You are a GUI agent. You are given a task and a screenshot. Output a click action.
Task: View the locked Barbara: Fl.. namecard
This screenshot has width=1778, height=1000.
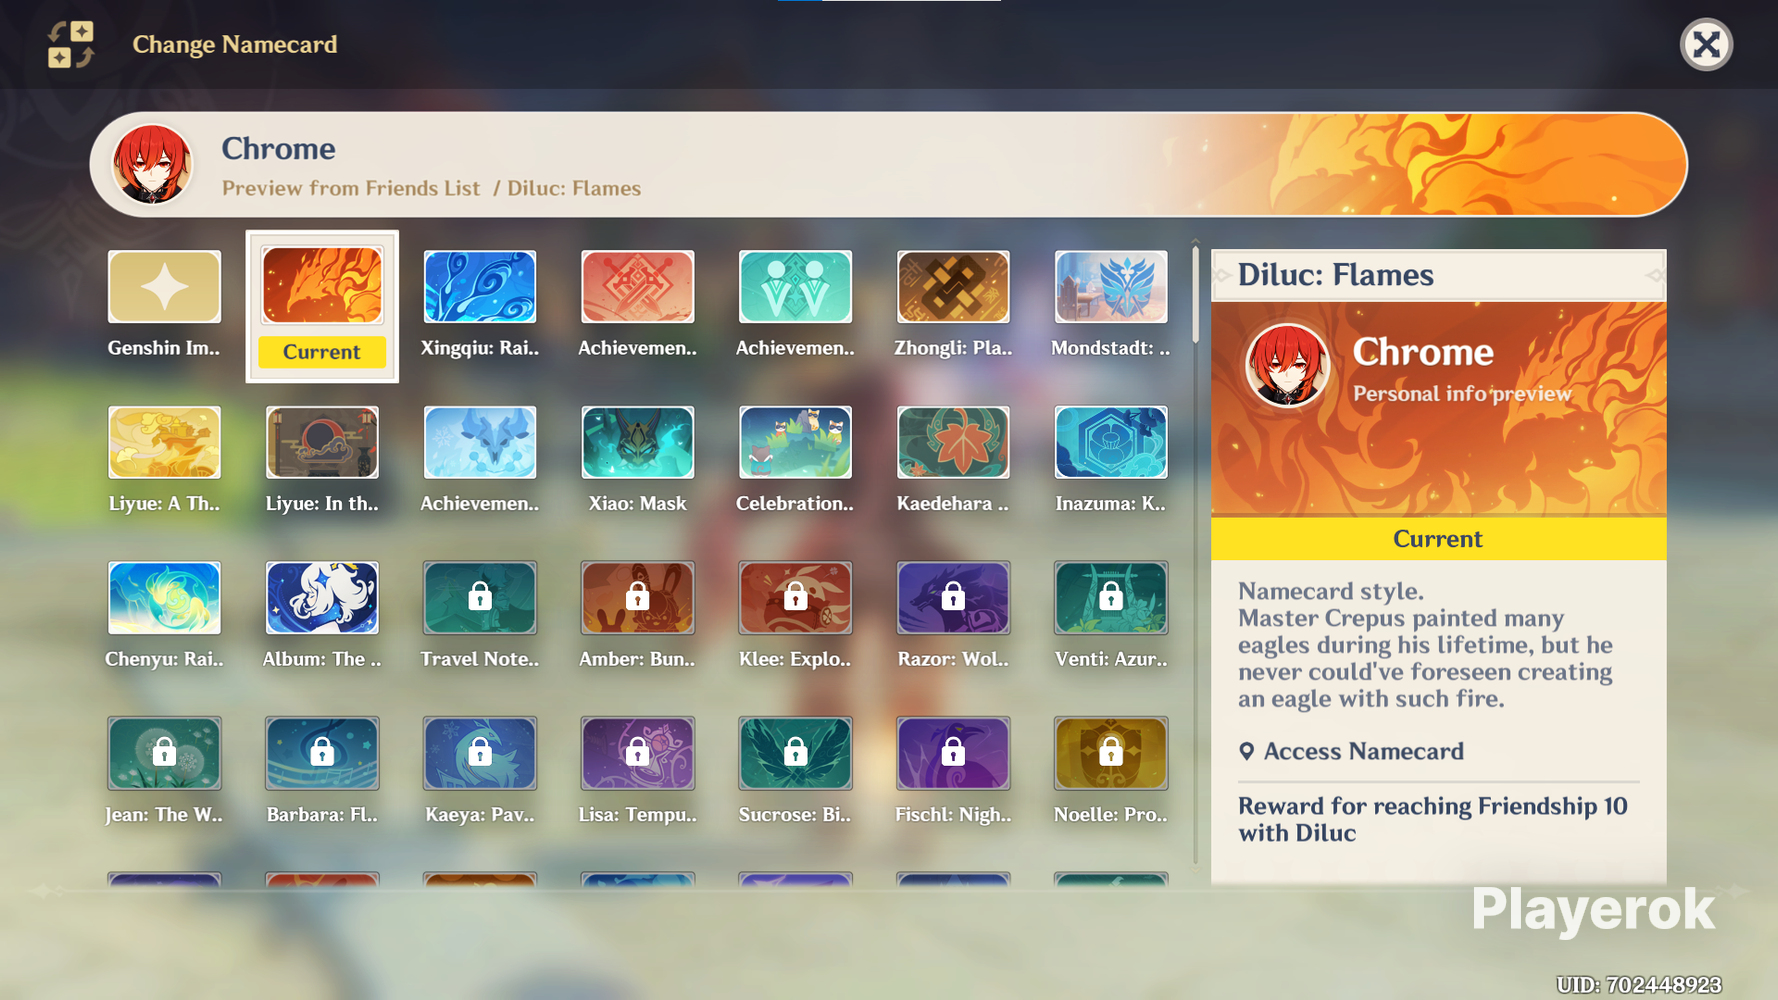[322, 753]
